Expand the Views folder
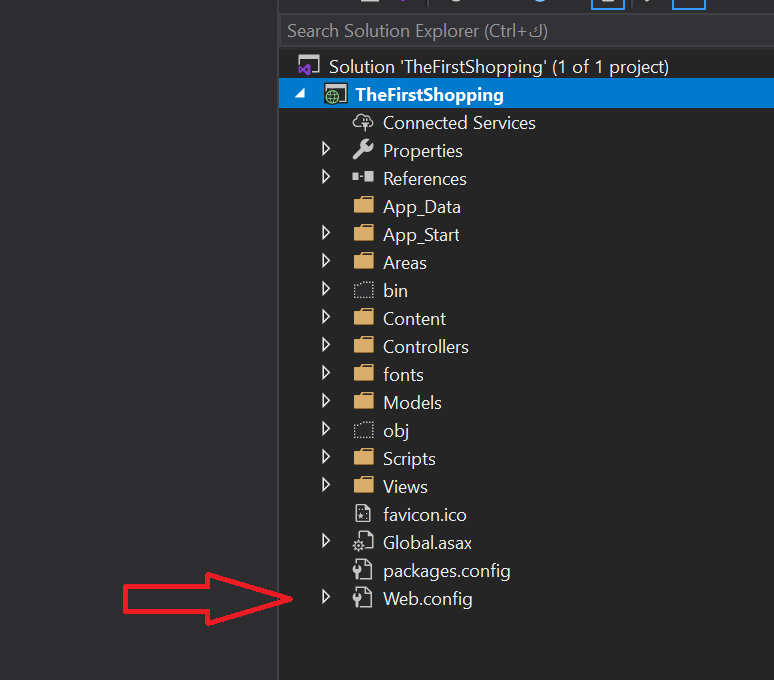This screenshot has width=774, height=680. coord(326,485)
